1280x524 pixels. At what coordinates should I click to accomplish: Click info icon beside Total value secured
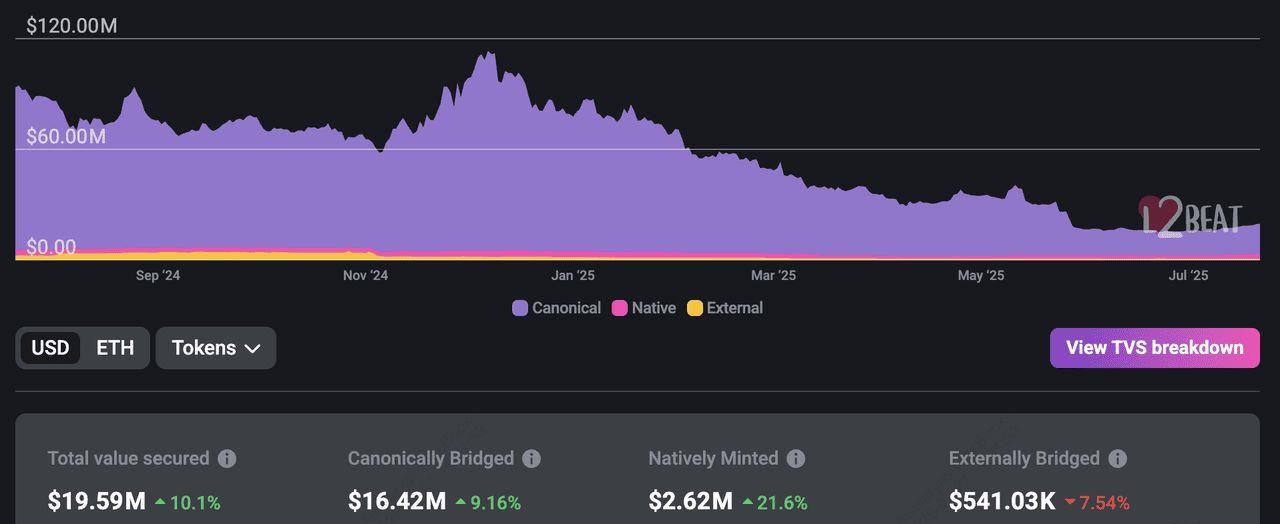tap(227, 459)
